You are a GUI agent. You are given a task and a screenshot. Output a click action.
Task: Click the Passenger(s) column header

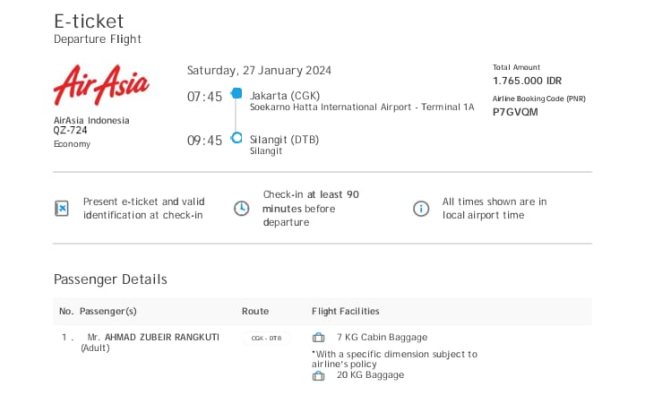coord(108,311)
